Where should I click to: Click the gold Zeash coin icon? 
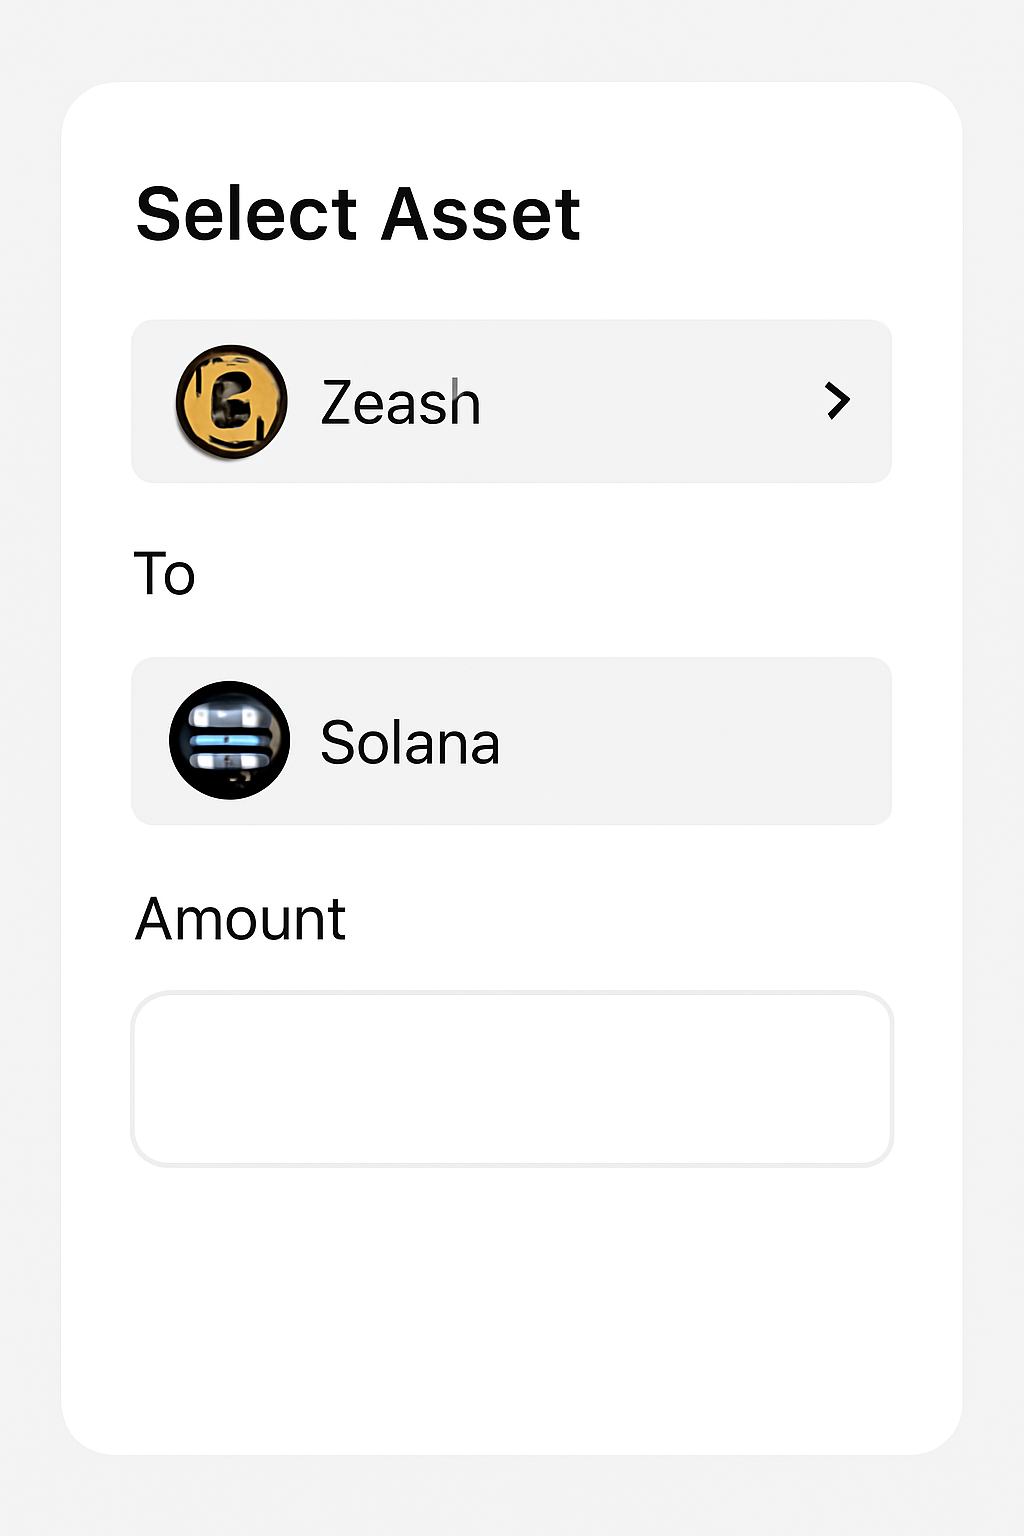231,402
